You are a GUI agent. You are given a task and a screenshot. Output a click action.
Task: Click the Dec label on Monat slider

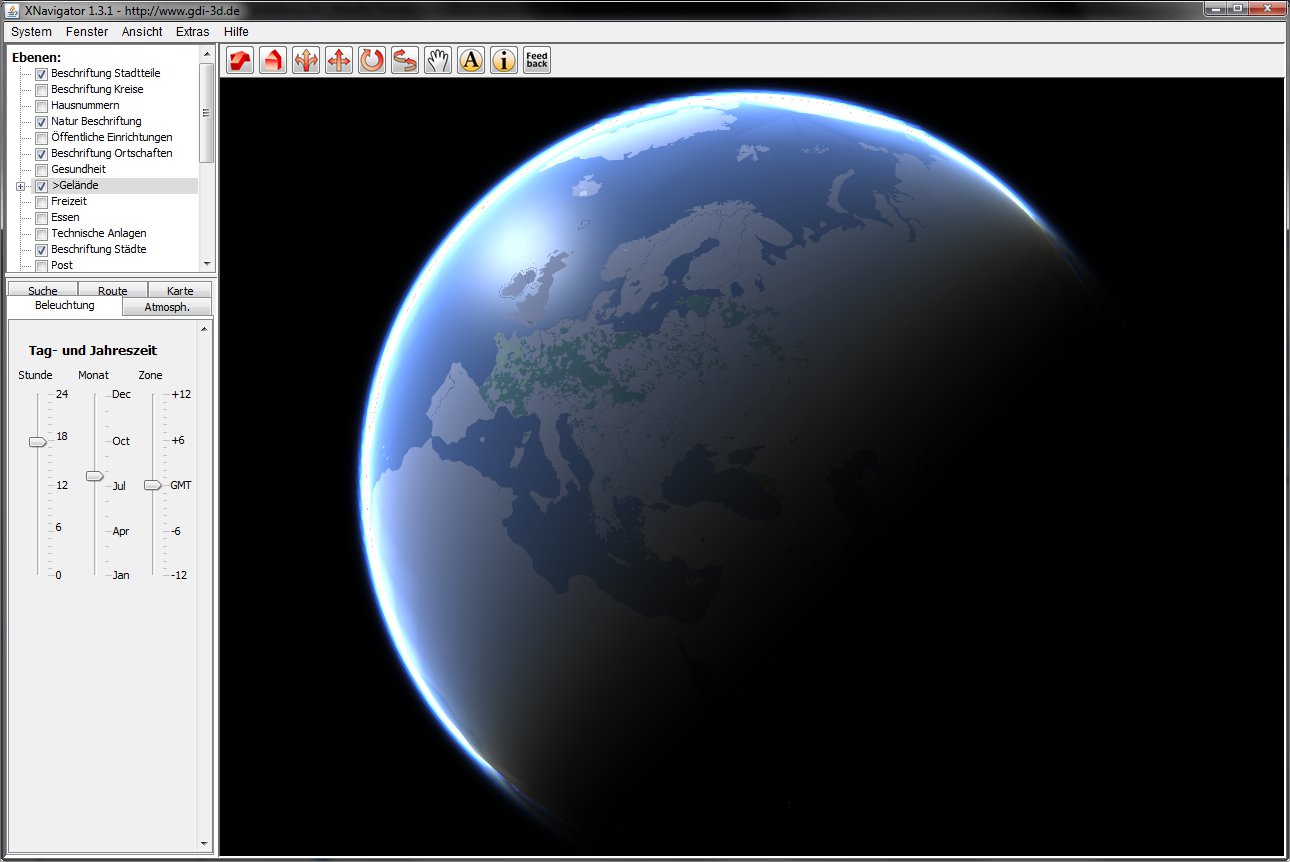pyautogui.click(x=121, y=394)
